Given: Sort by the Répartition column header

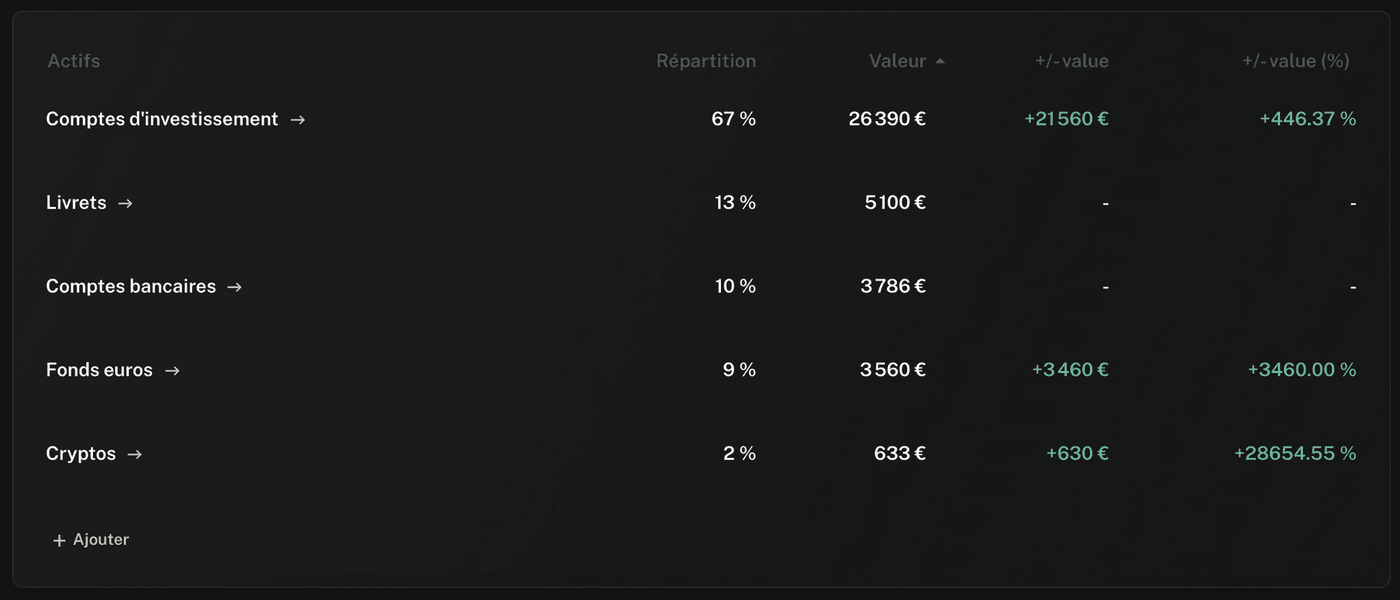Looking at the screenshot, I should click(706, 61).
